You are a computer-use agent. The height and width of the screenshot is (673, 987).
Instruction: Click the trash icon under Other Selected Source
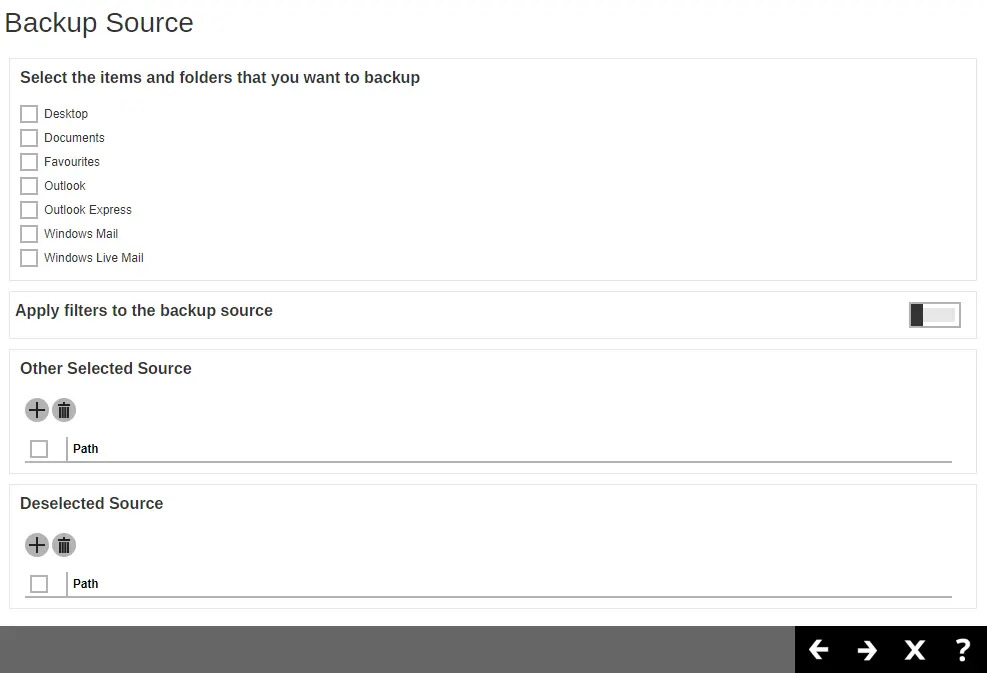coord(64,410)
